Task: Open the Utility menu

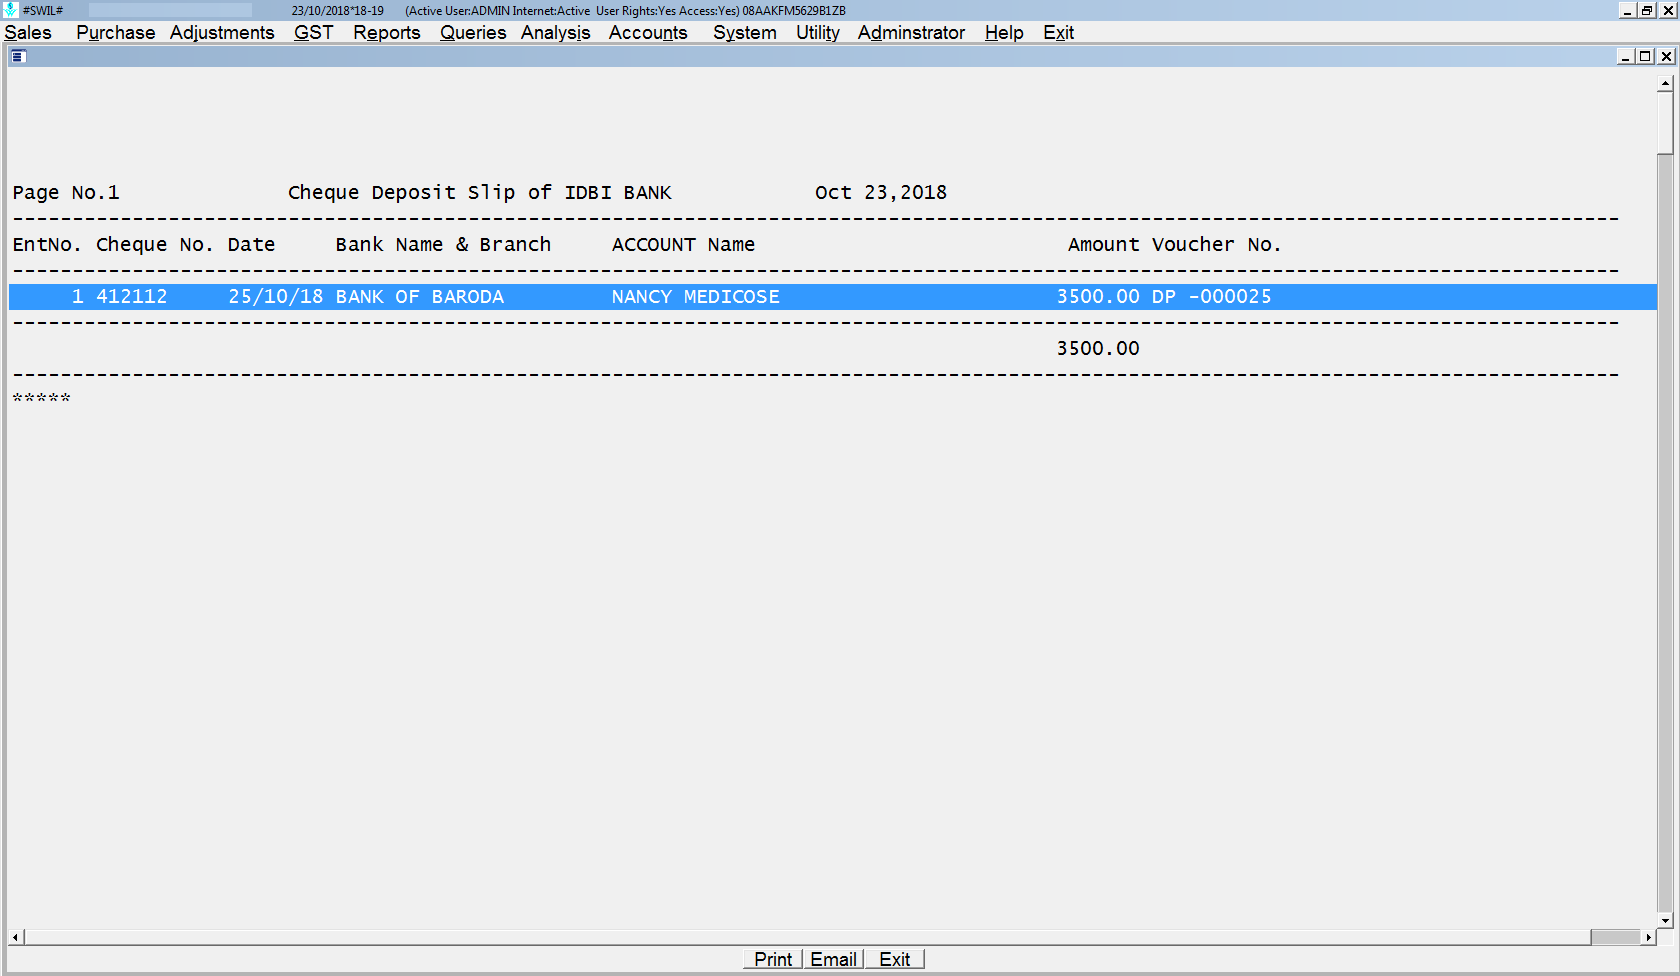Action: [x=818, y=33]
